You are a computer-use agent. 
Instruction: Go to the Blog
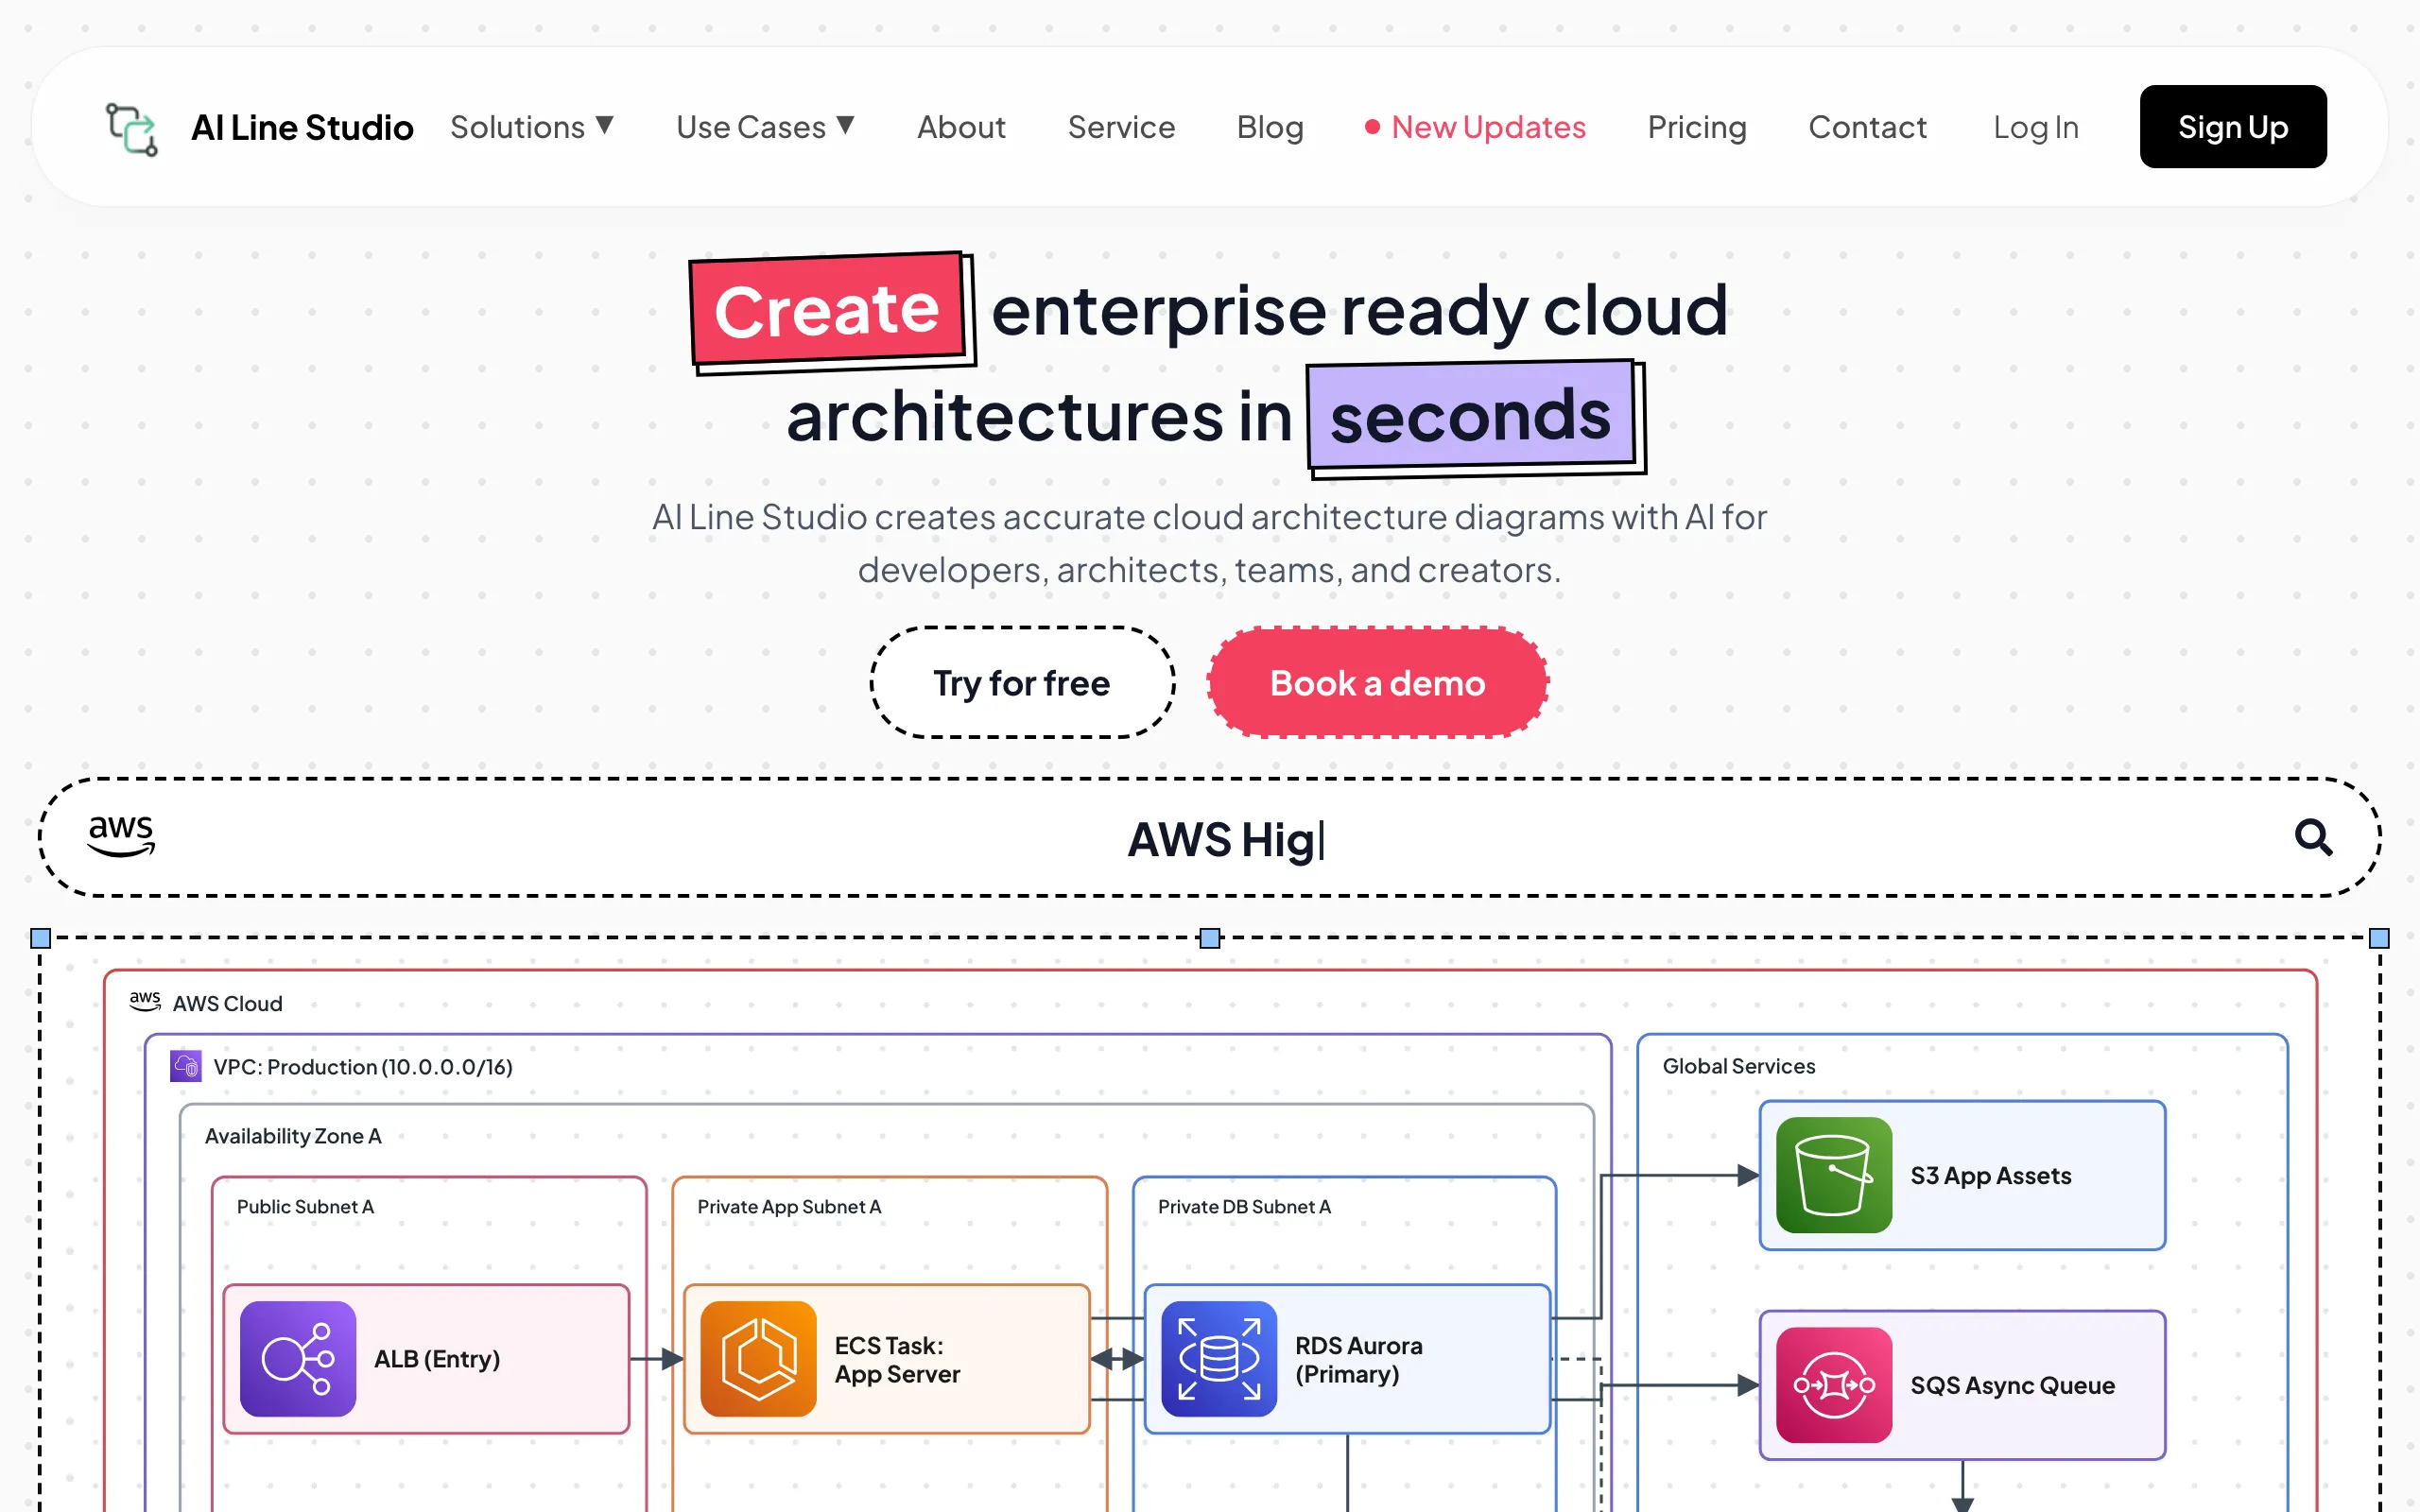(x=1270, y=127)
